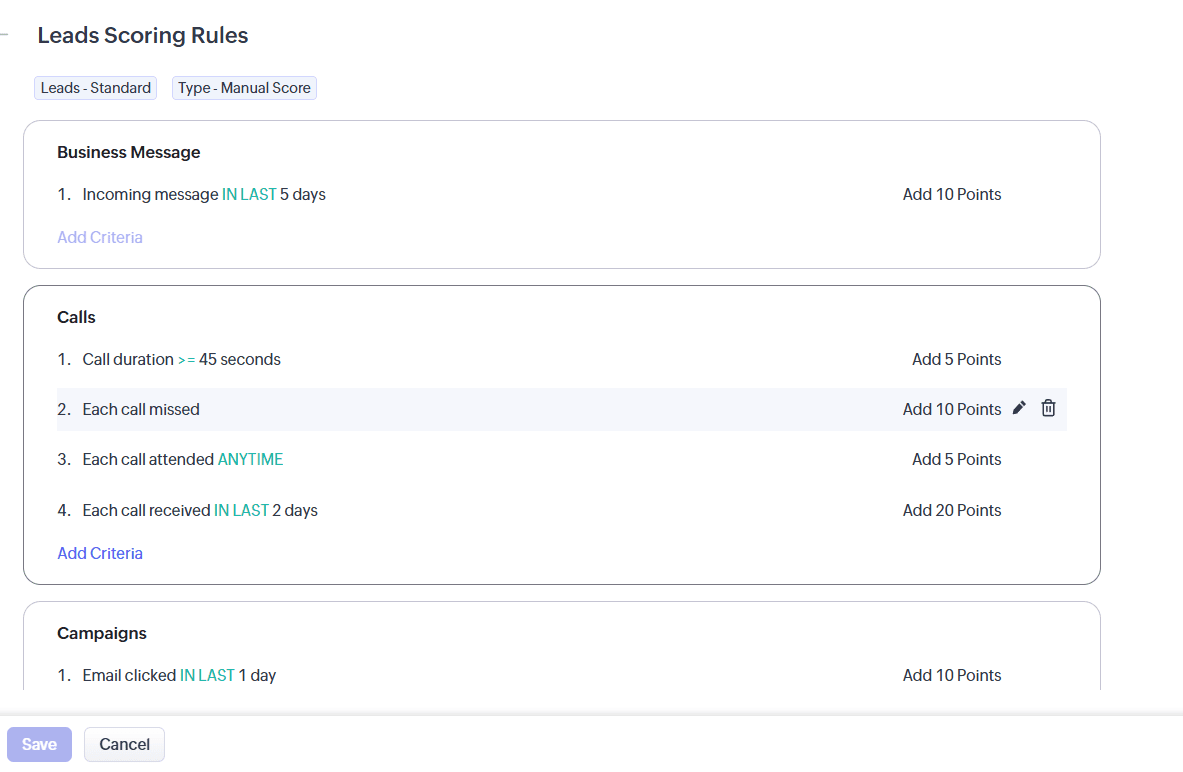Image resolution: width=1183 pixels, height=772 pixels.
Task: Click 'Add 10 Points' on Incoming message rule
Action: [951, 194]
